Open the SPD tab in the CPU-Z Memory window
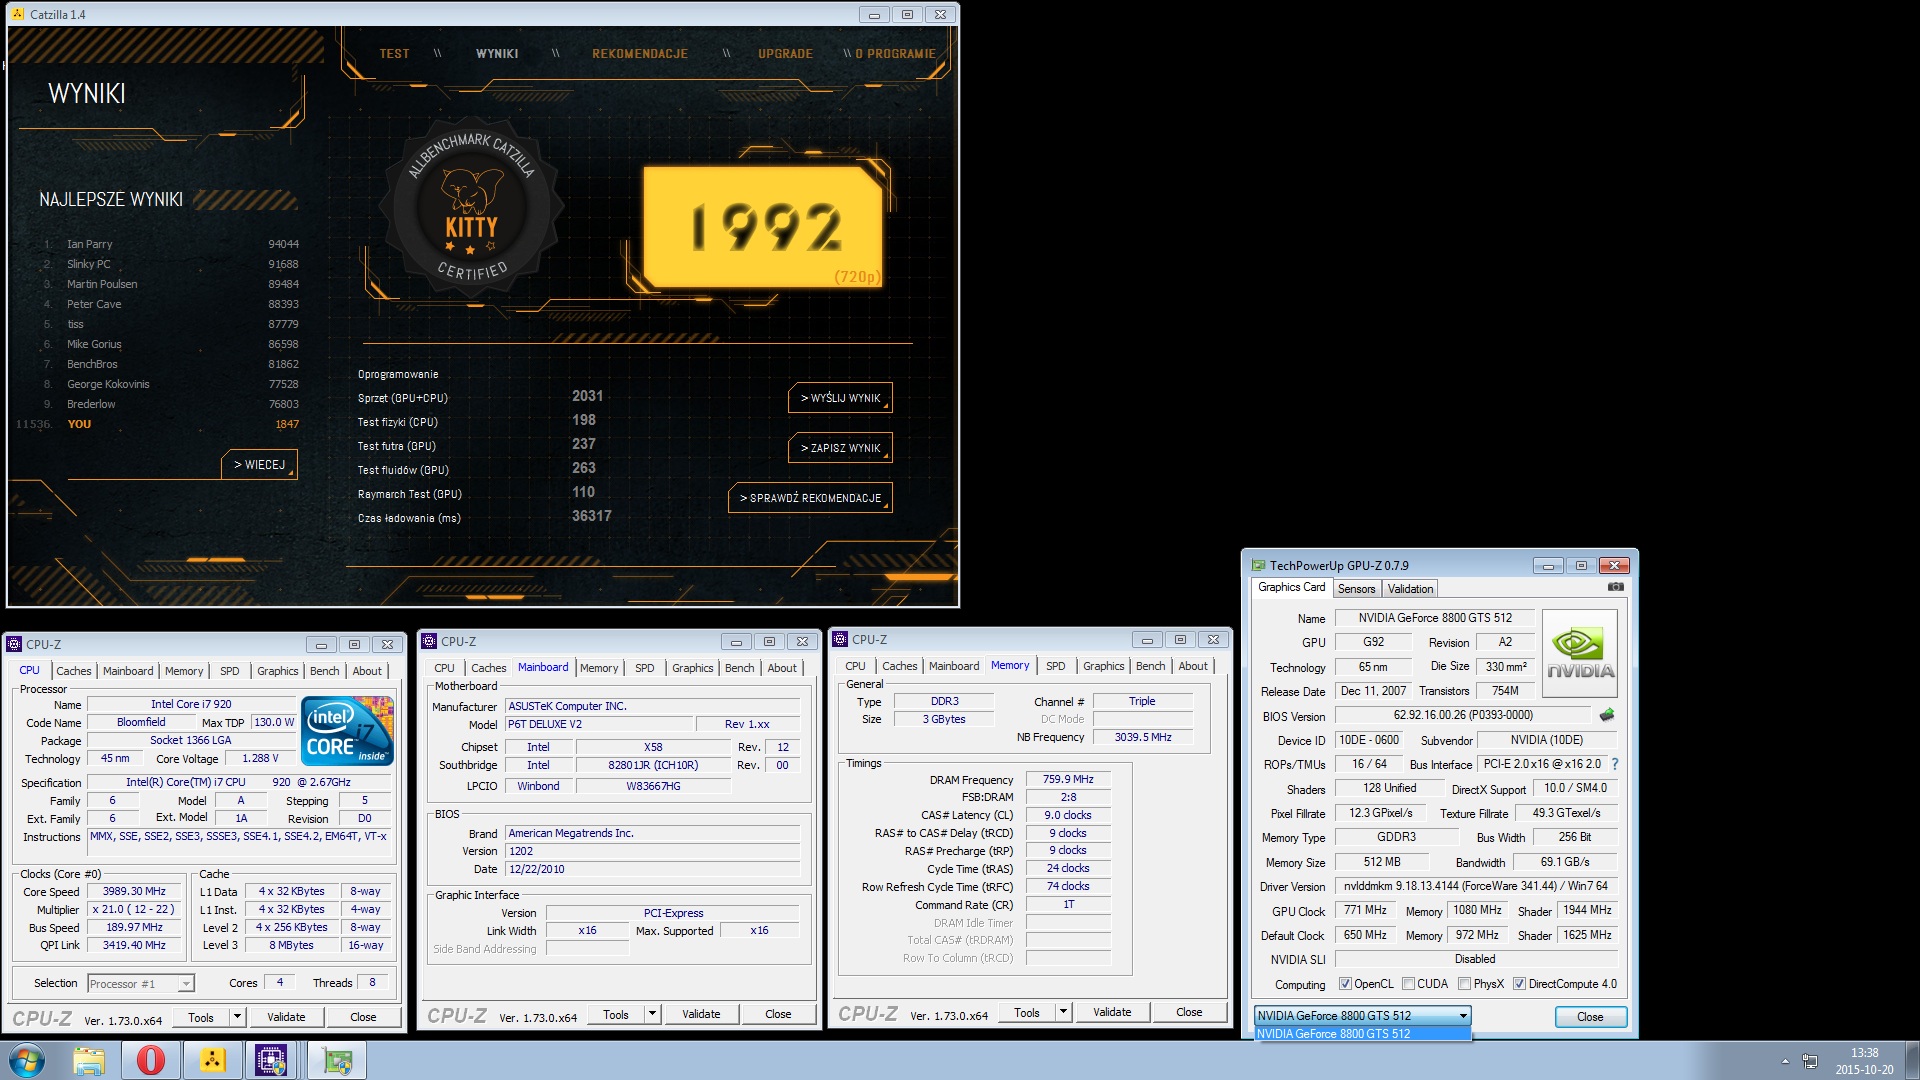The height and width of the screenshot is (1080, 1920). coord(1055,666)
